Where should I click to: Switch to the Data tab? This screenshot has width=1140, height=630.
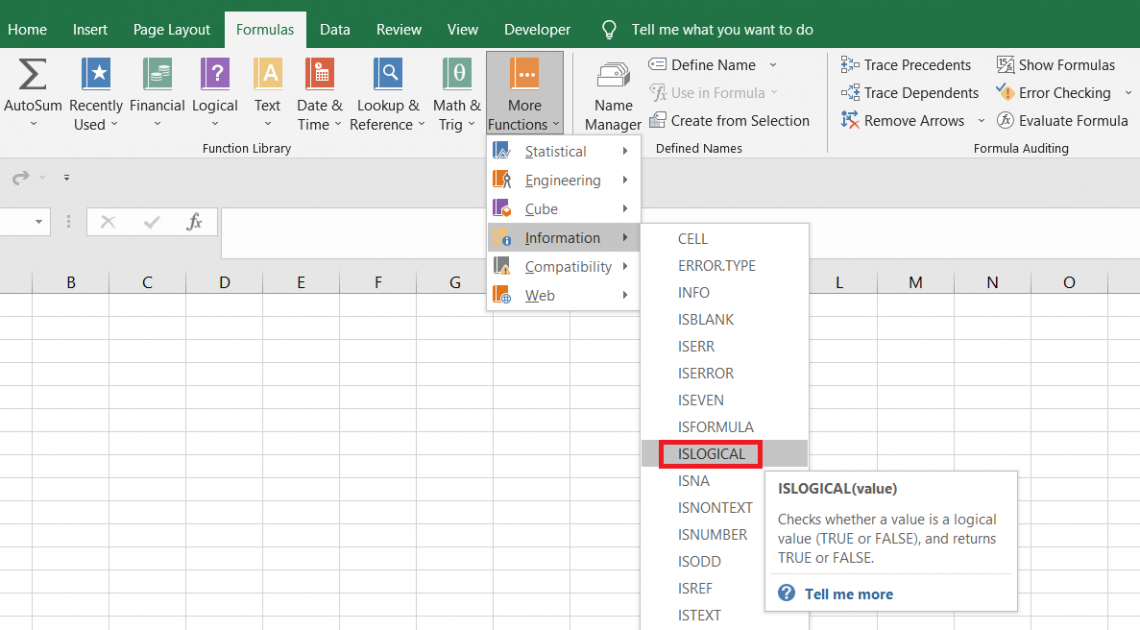(335, 30)
